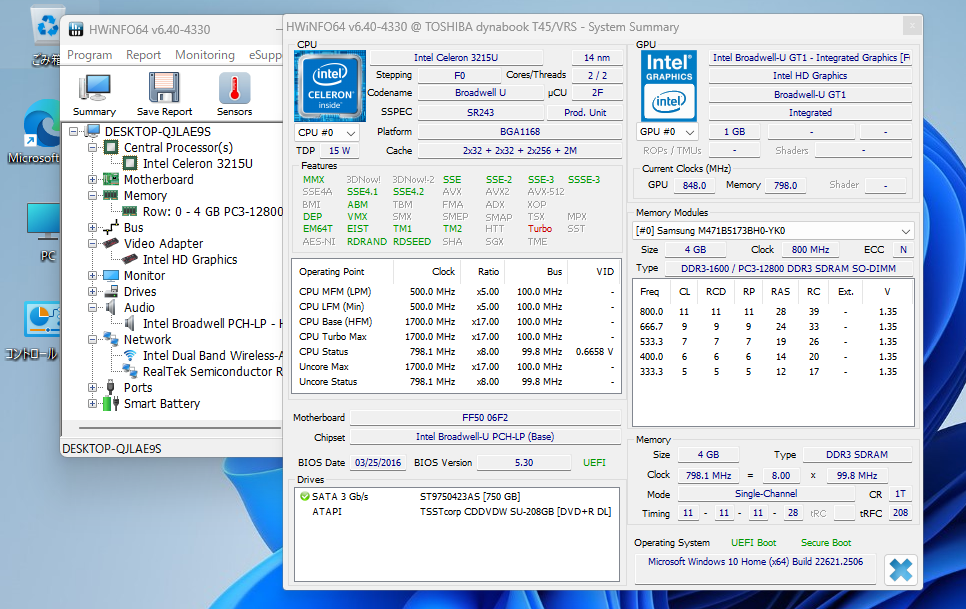This screenshot has width=966, height=609.
Task: Click the BGA1168 platform value
Action: (520, 132)
